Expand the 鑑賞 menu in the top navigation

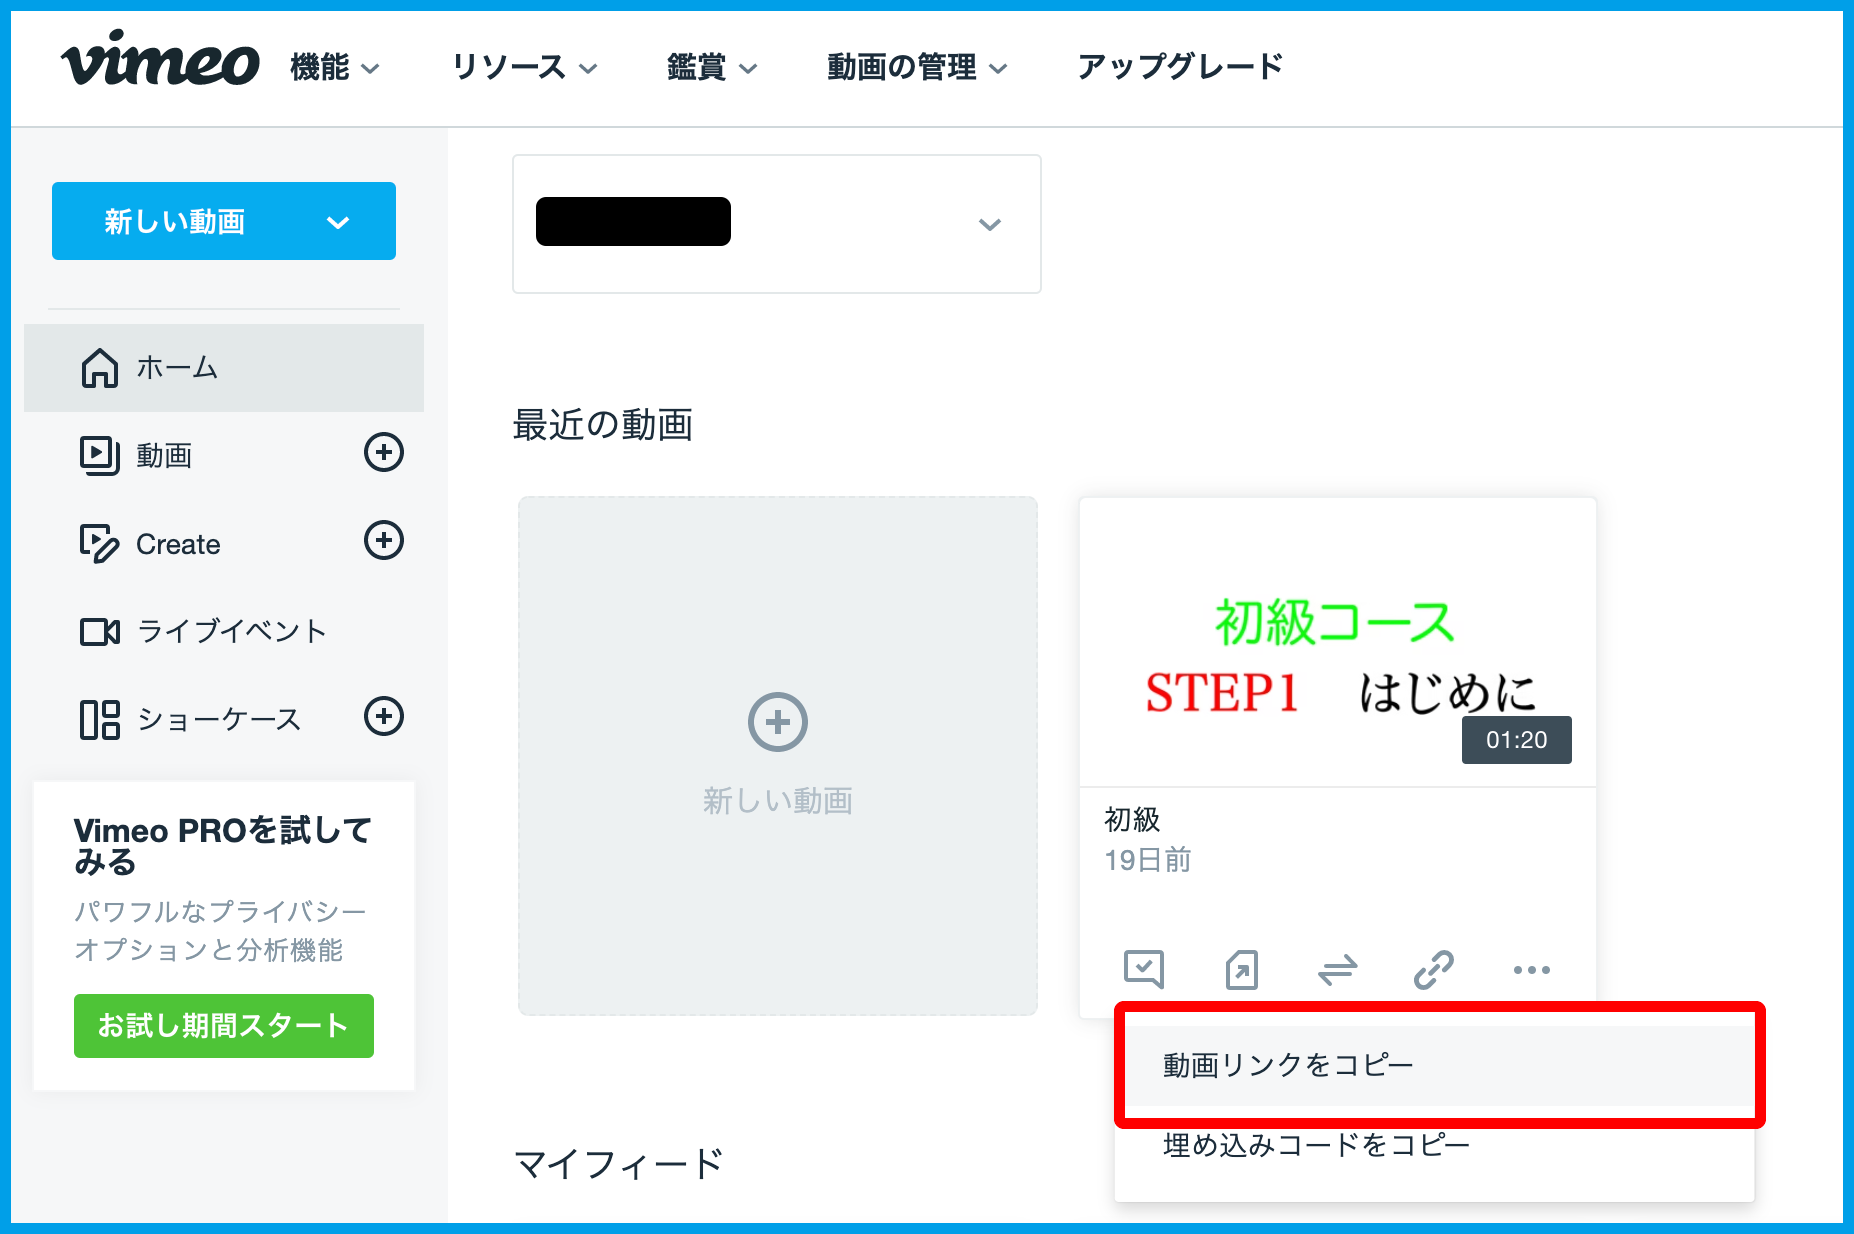point(711,68)
